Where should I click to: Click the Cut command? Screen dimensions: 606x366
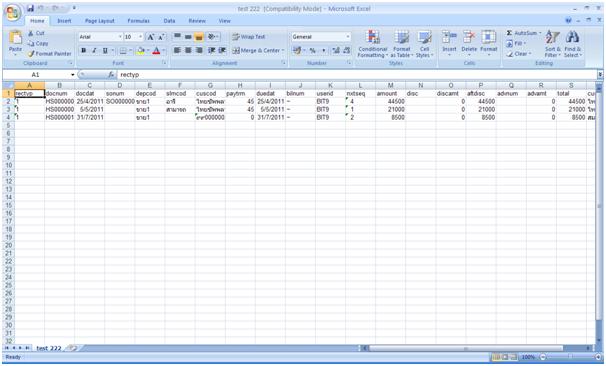pos(36,34)
